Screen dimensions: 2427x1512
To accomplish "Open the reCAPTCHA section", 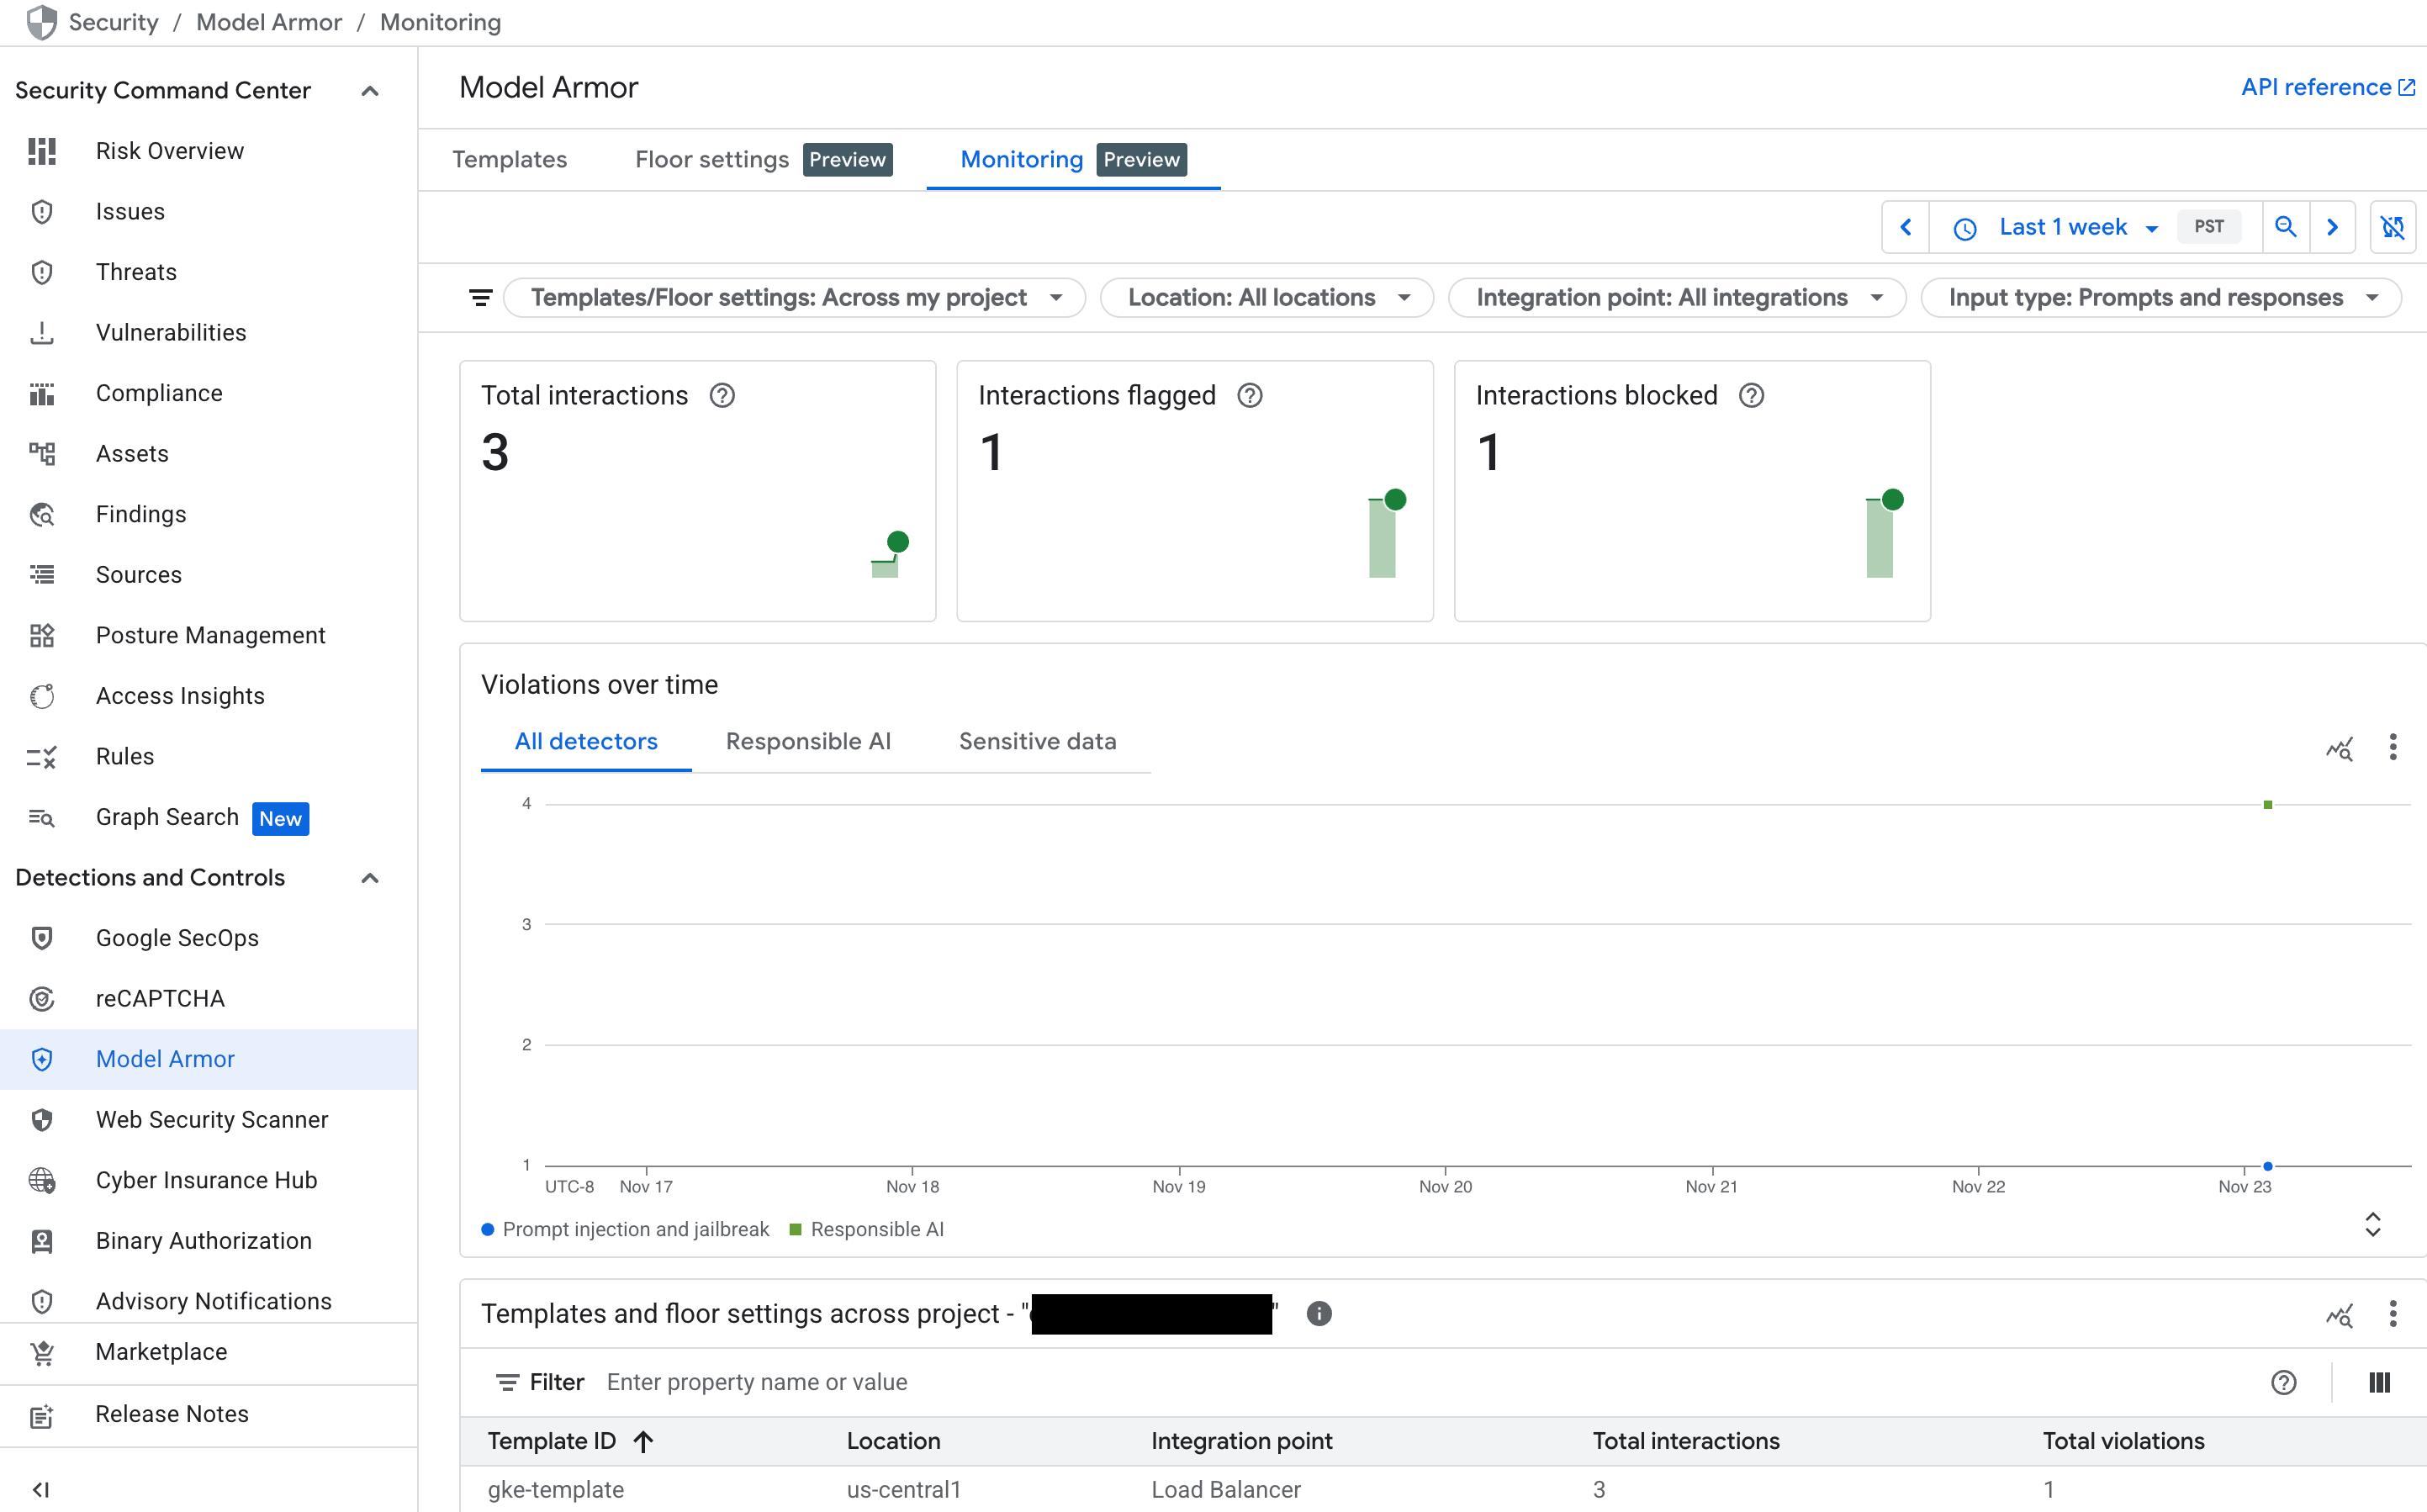I will tap(161, 998).
